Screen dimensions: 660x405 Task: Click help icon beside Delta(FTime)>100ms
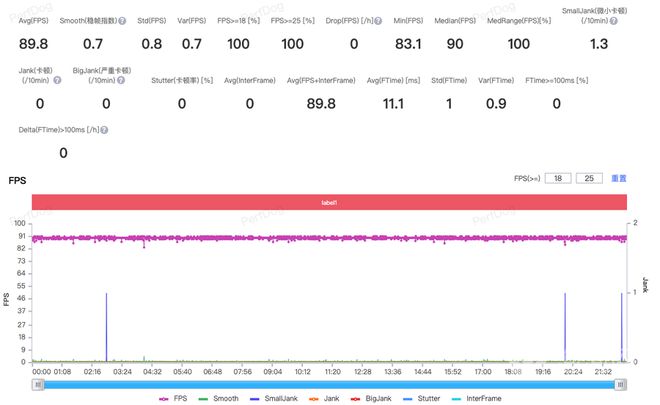tap(104, 130)
